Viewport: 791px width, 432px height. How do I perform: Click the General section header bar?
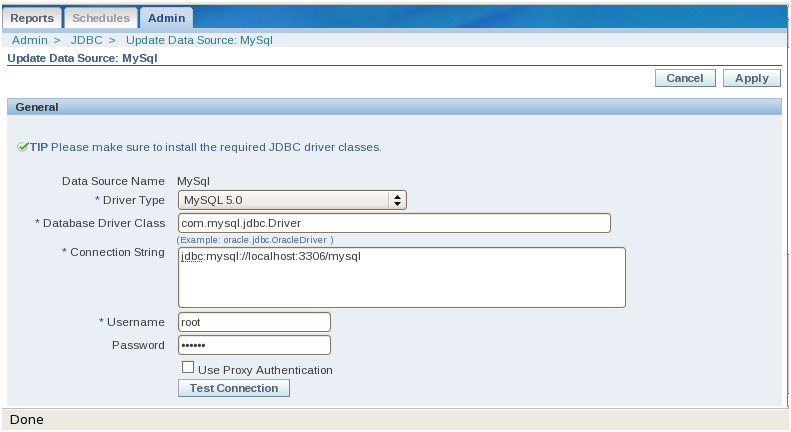[394, 107]
